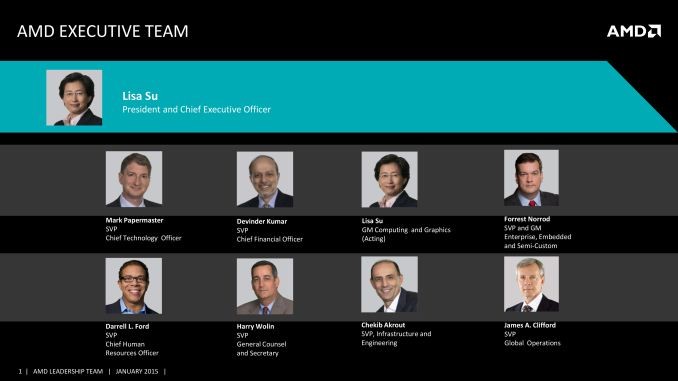Select the name Forrest Norrod
The width and height of the screenshot is (678, 381).
(527, 219)
